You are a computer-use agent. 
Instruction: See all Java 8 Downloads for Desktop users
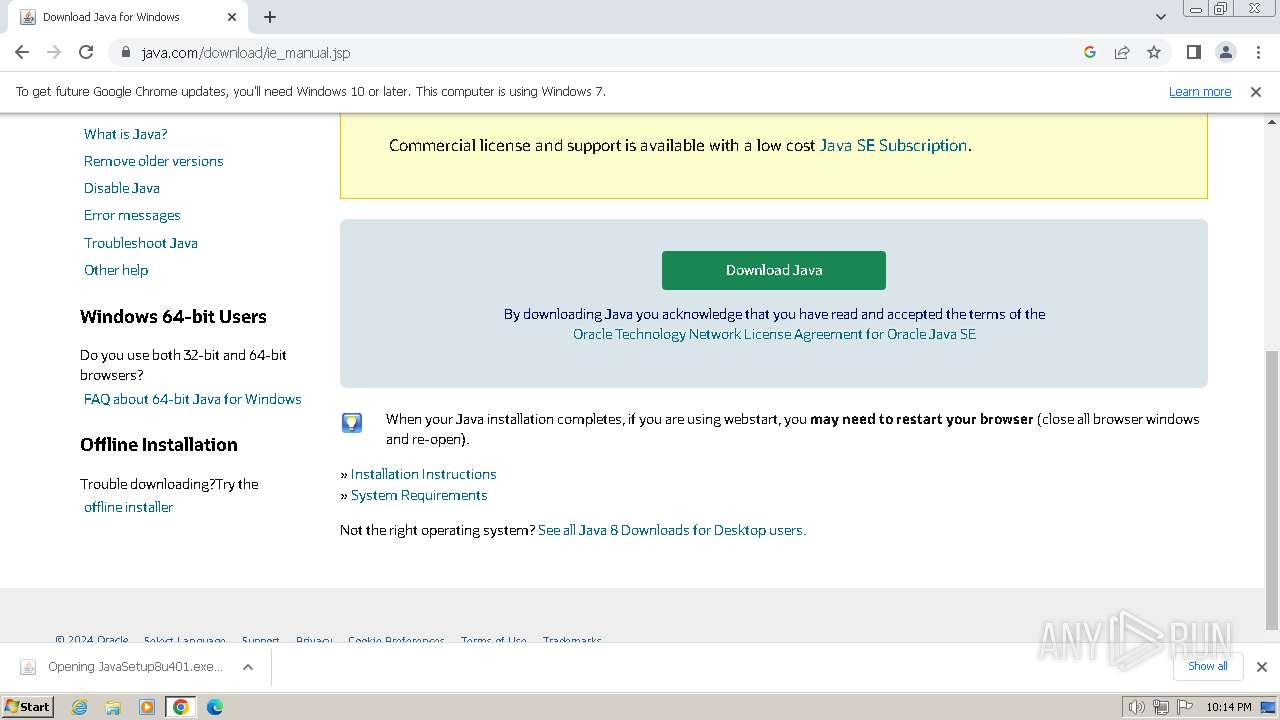coord(672,530)
